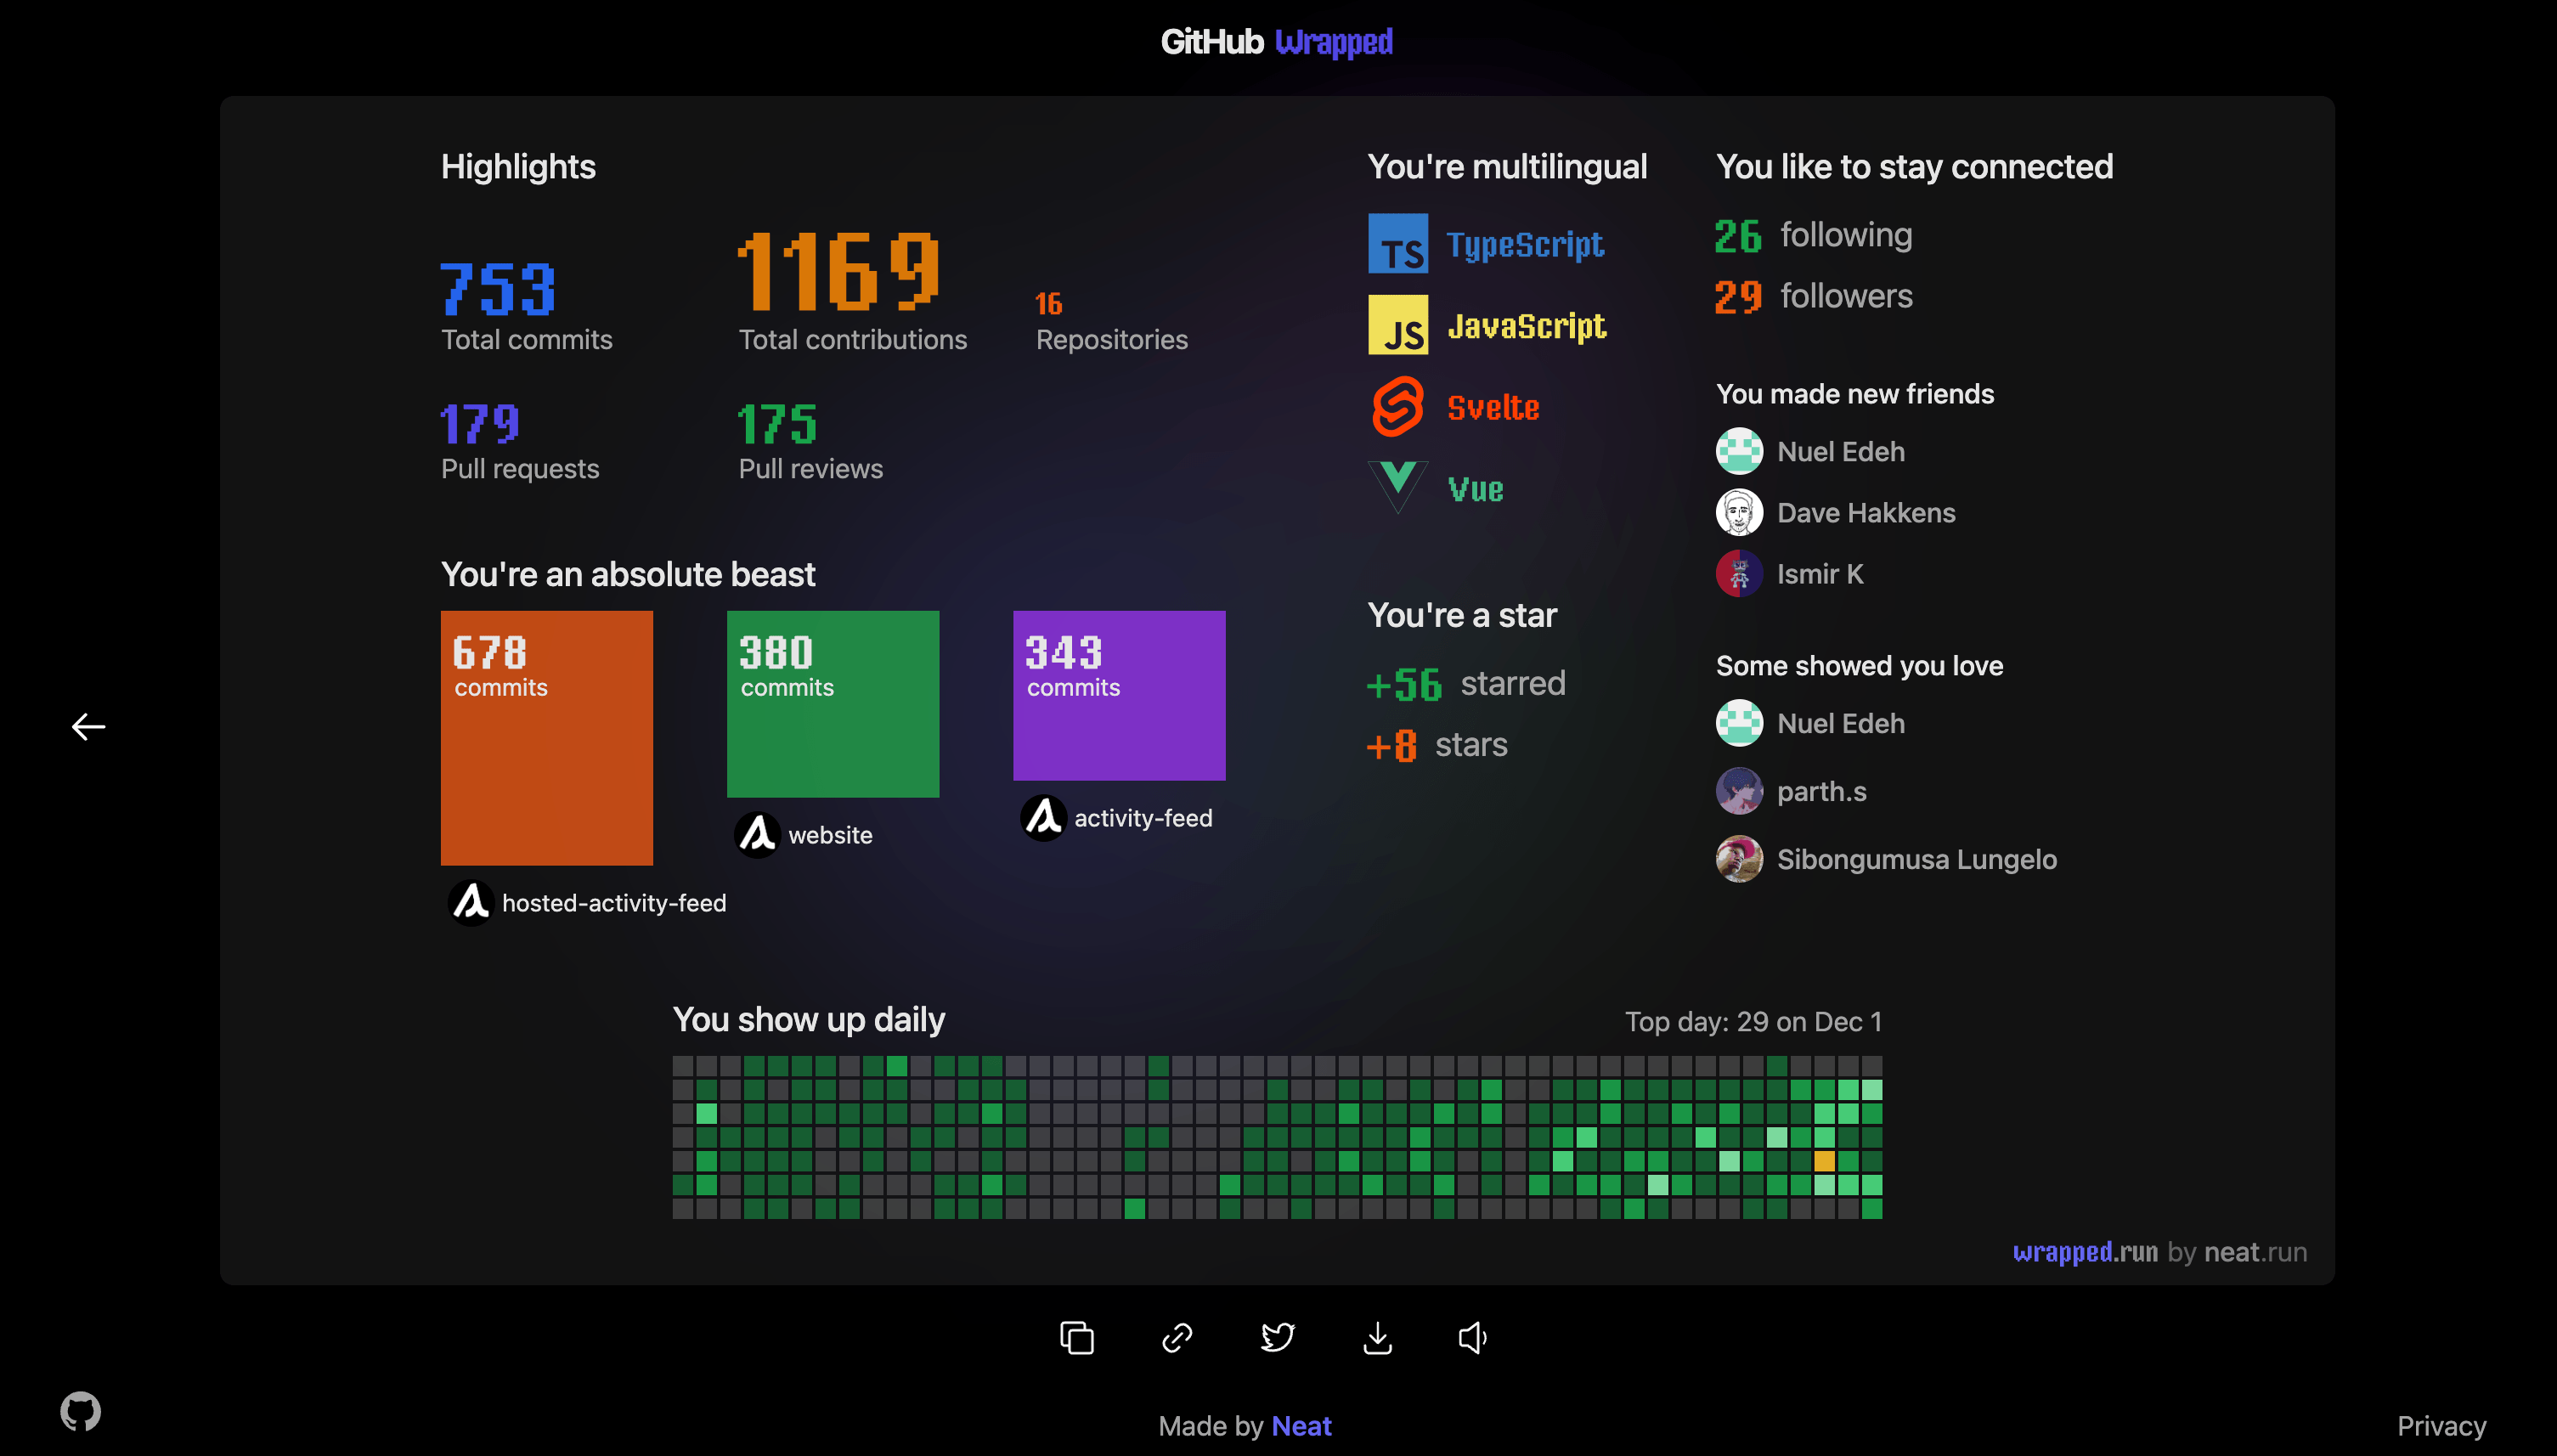Click 'You show up daily' heading
The image size is (2557, 1456).
click(x=808, y=1020)
